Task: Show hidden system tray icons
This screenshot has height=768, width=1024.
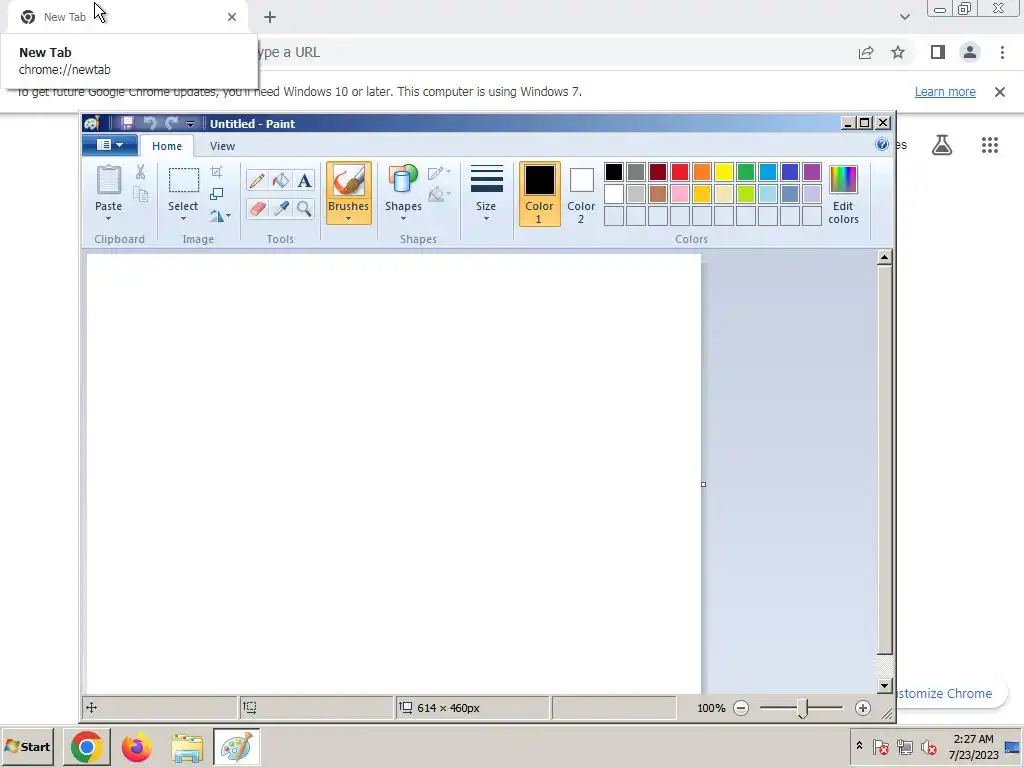Action: pos(859,746)
